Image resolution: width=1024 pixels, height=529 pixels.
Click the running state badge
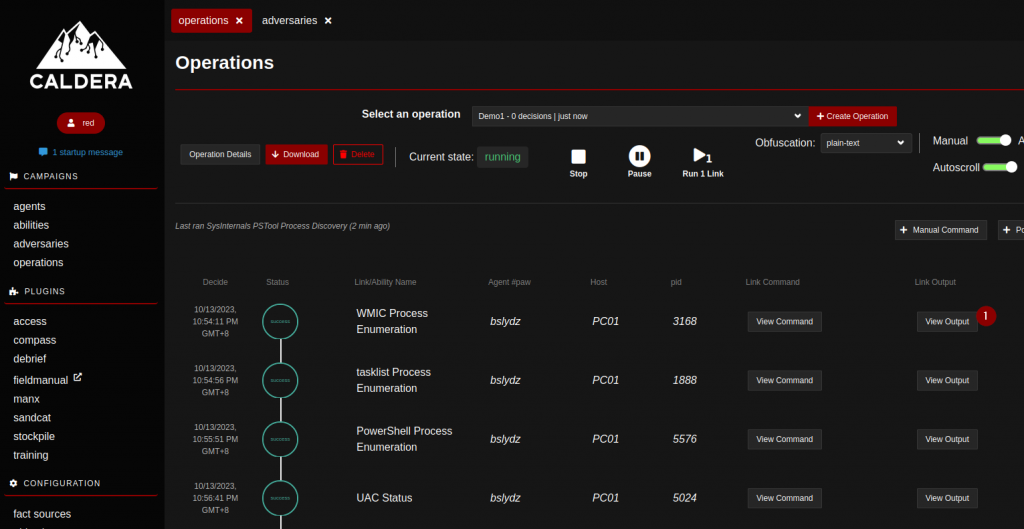pyautogui.click(x=502, y=157)
